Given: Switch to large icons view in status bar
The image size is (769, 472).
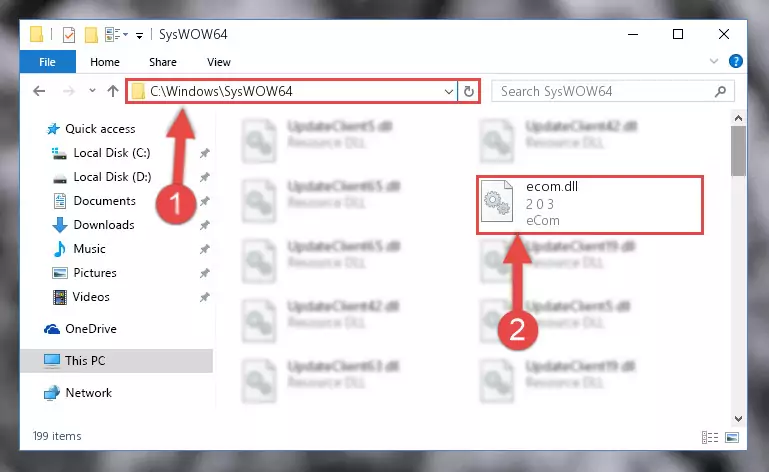Looking at the screenshot, I should click(x=732, y=437).
